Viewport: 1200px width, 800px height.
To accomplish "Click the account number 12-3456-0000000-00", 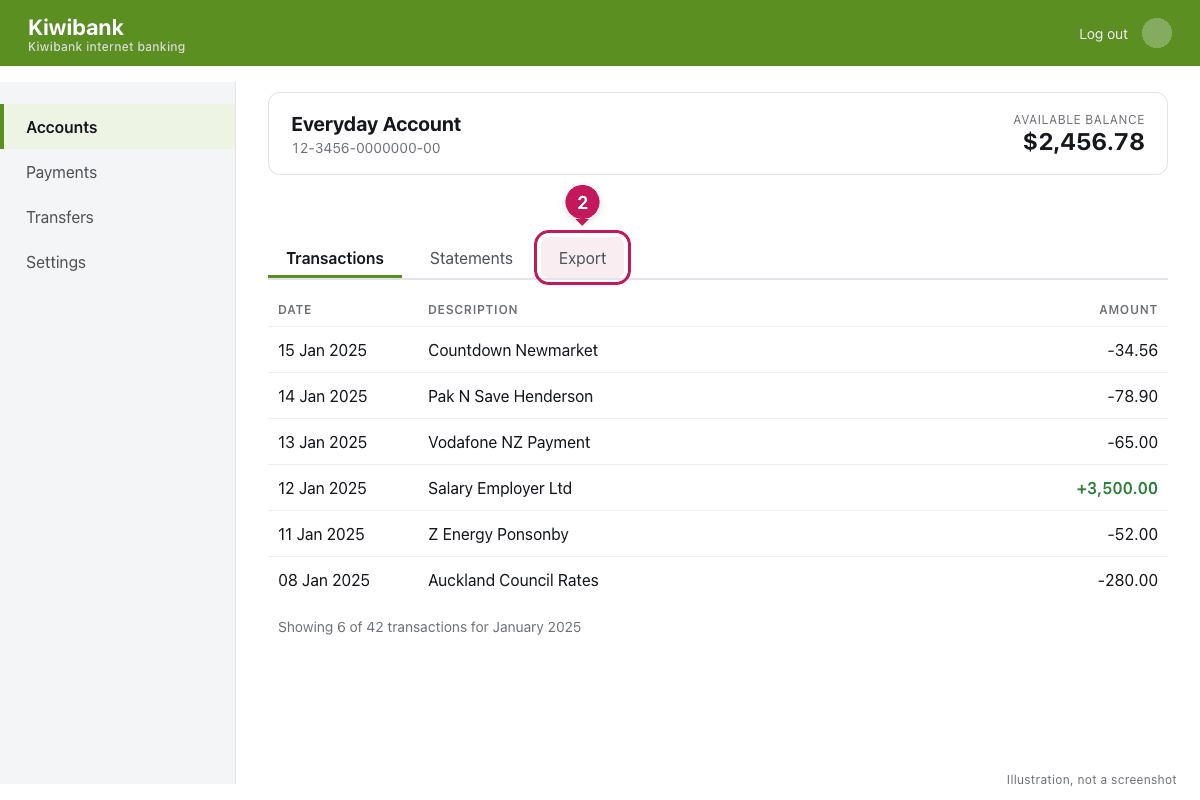I will click(x=366, y=148).
